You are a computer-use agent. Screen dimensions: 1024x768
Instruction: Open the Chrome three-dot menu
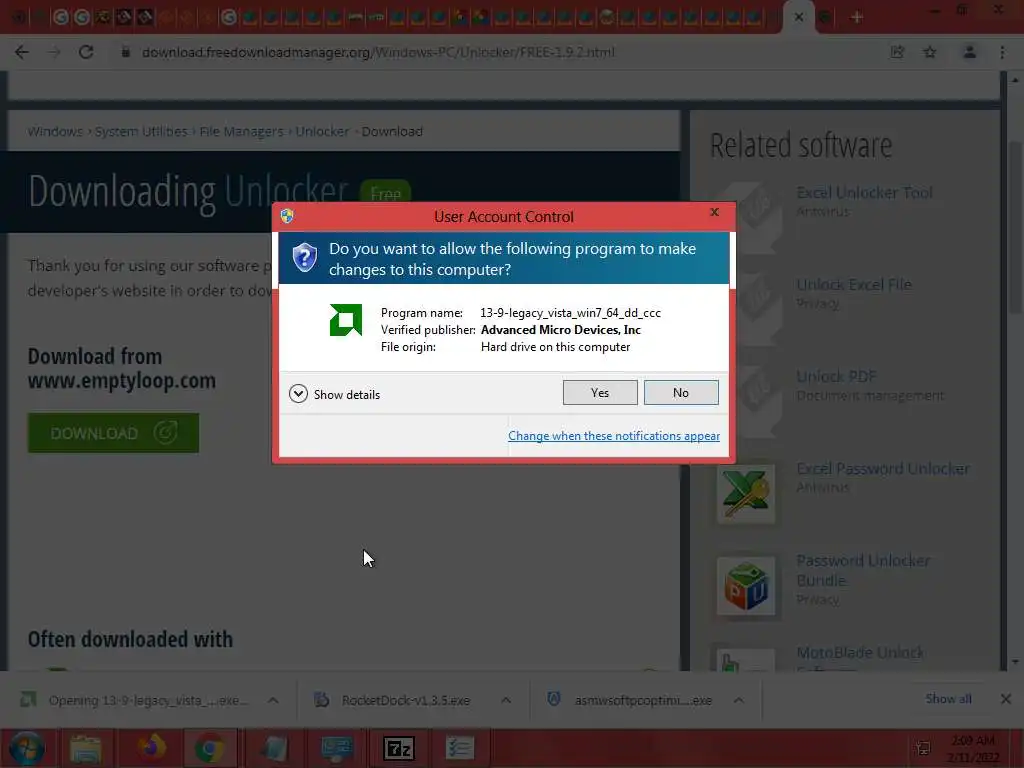(1002, 52)
